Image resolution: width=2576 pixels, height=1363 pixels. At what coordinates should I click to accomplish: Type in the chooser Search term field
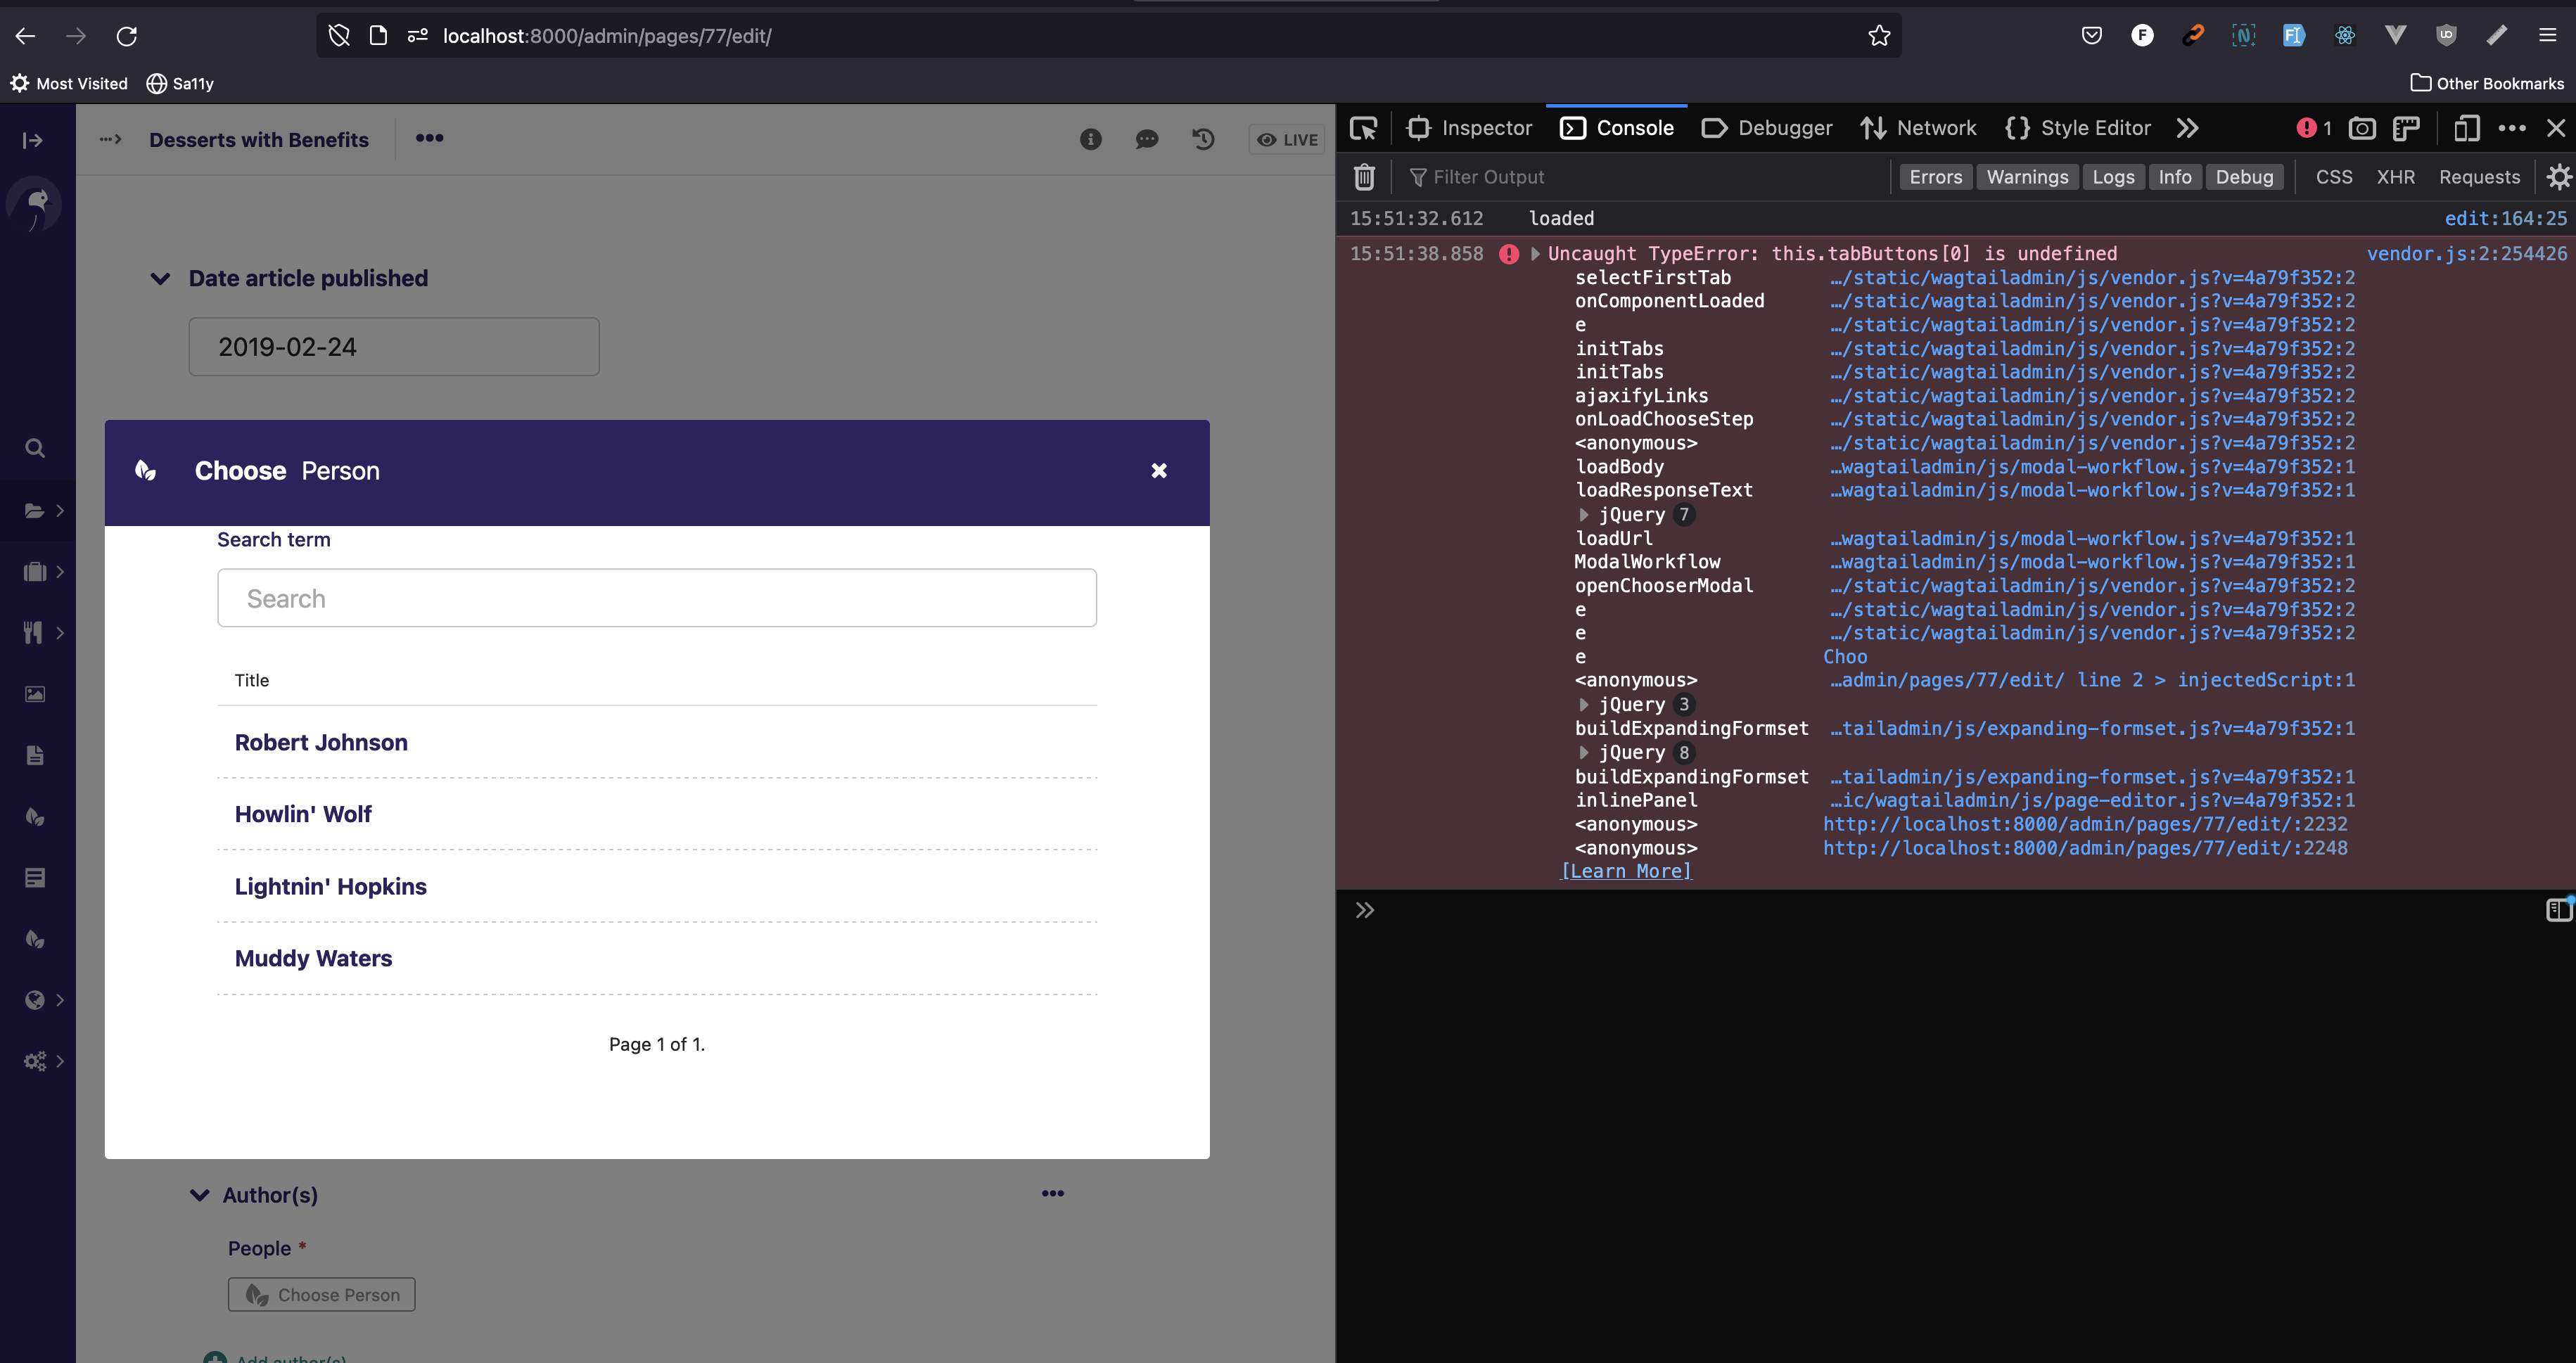tap(656, 597)
